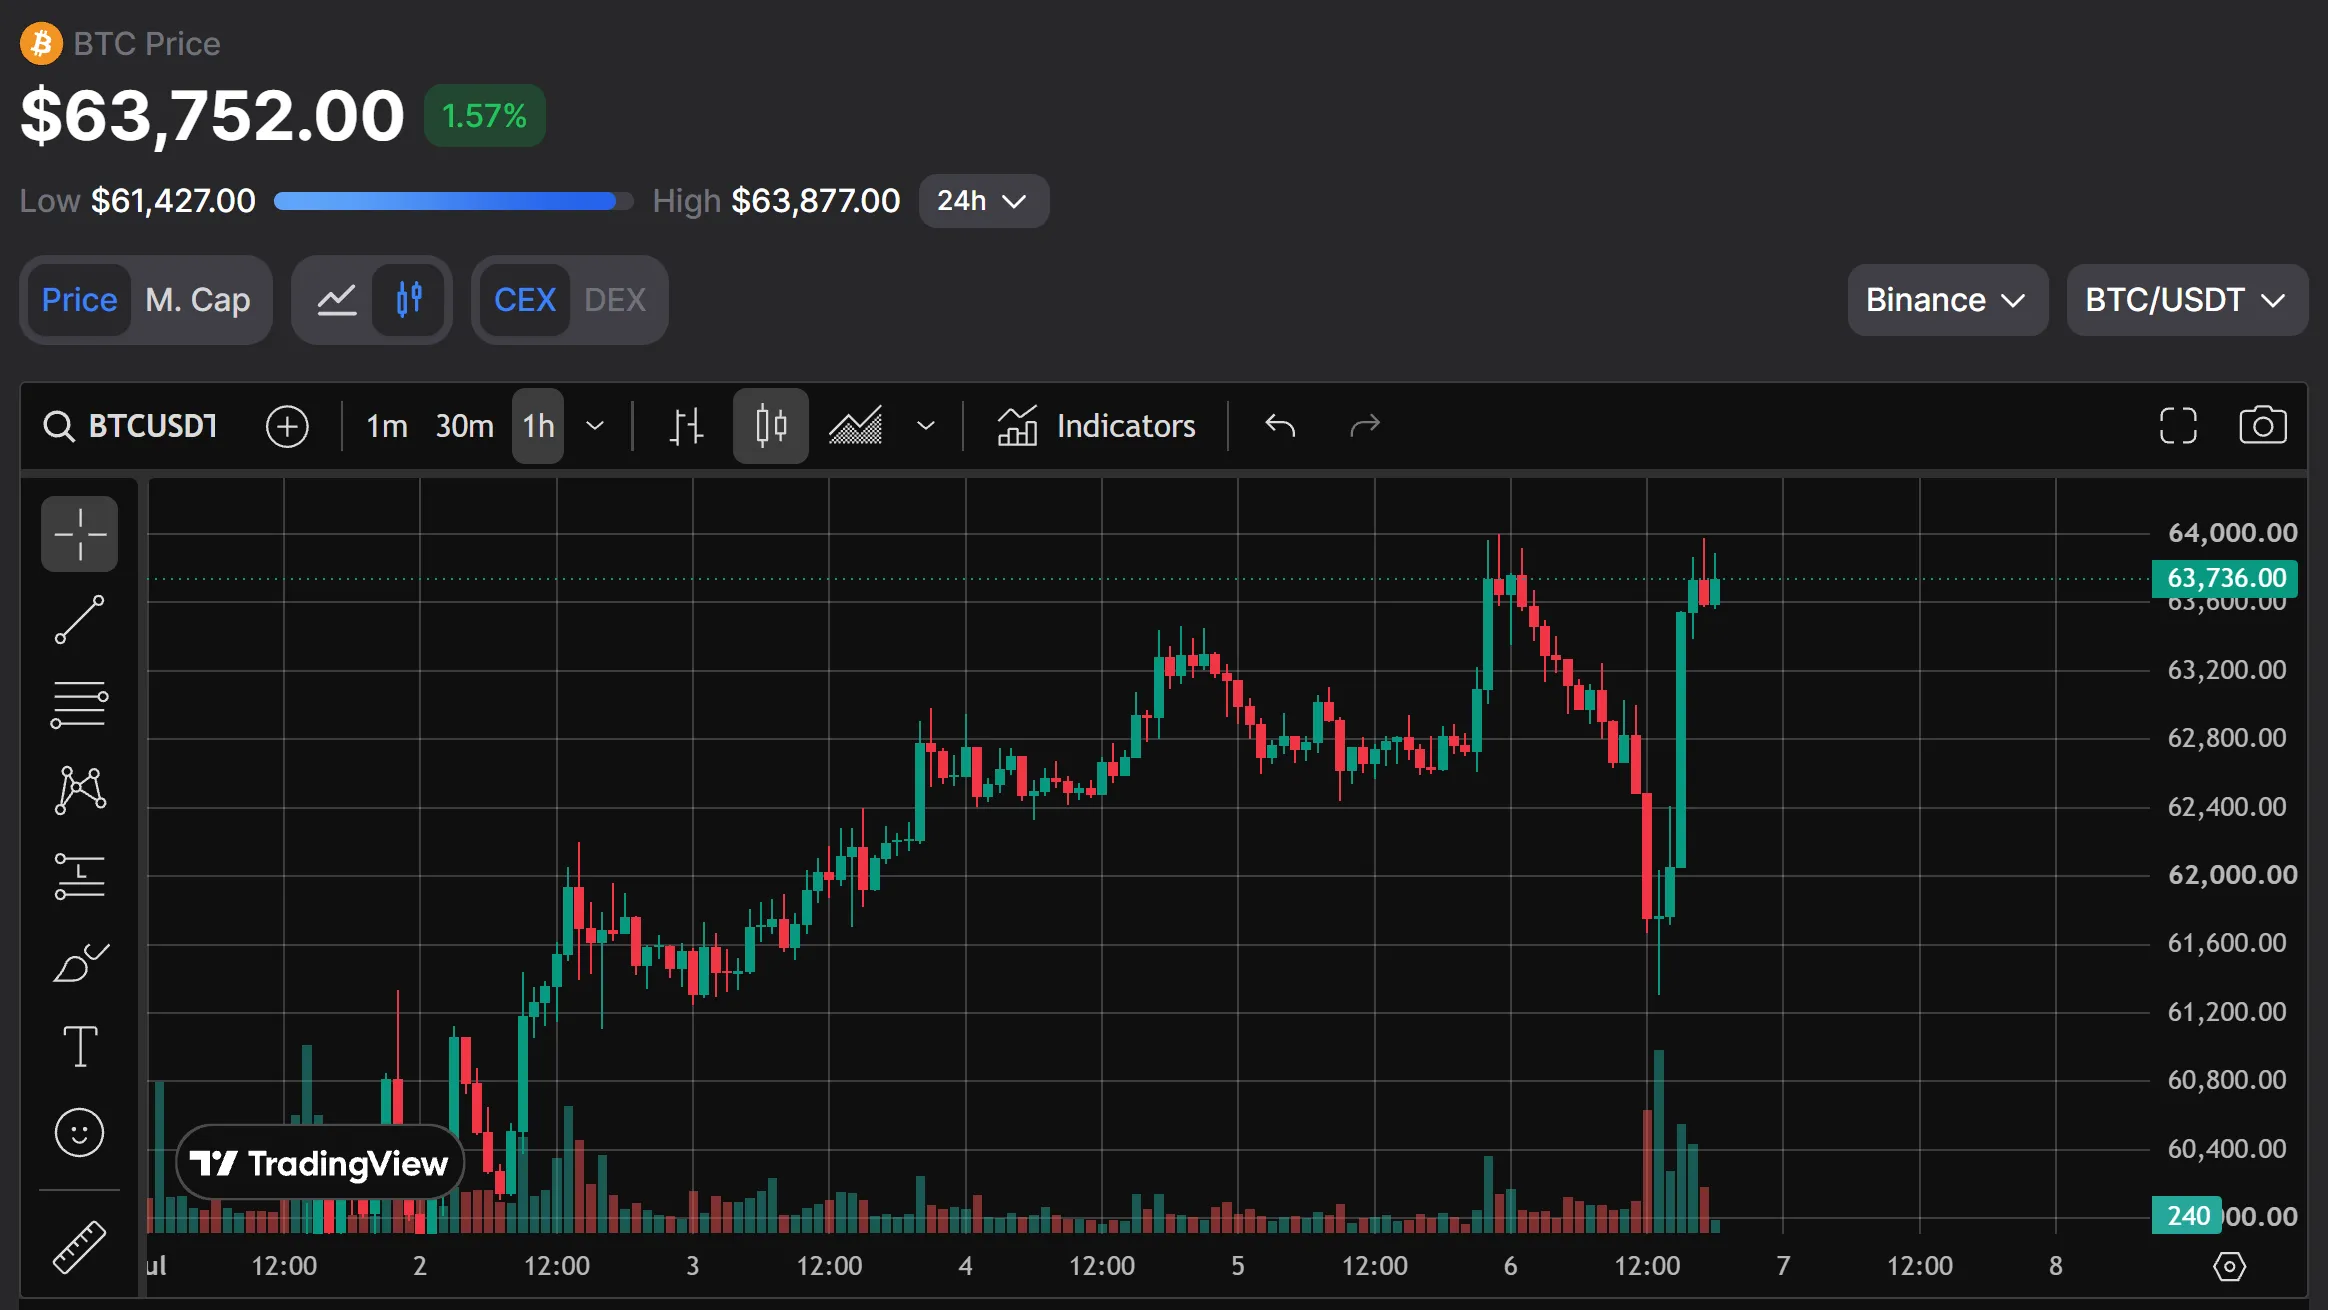2328x1310 pixels.
Task: Set the interval to 1h
Action: 538,426
